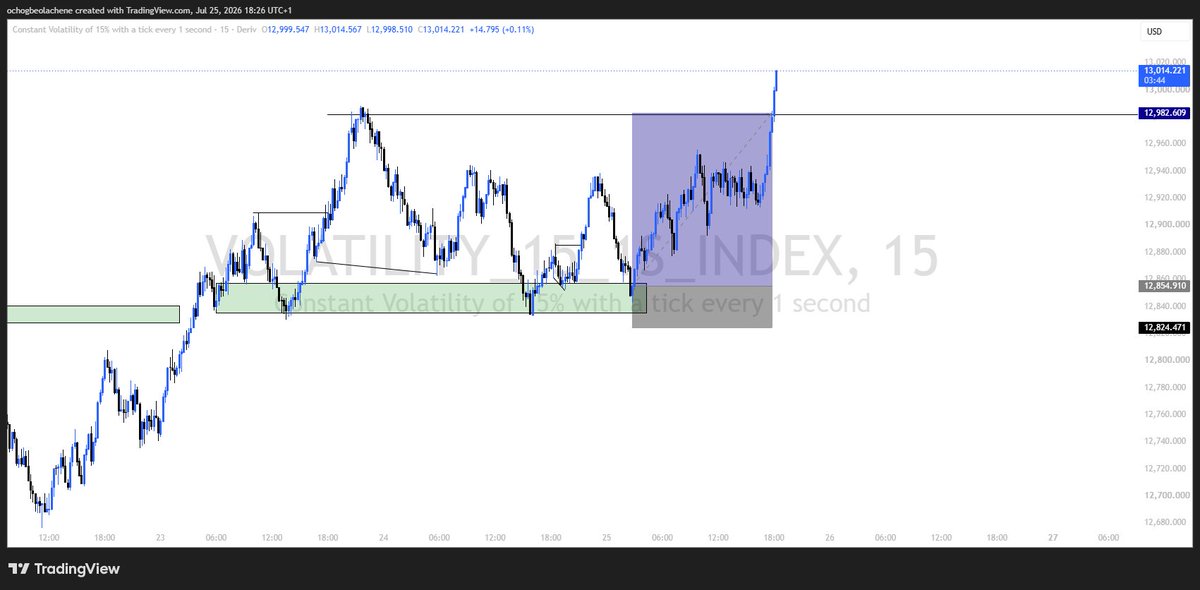Click the 12,824.471 stop-loss price tag
Viewport: 1200px width, 590px height.
click(1164, 327)
